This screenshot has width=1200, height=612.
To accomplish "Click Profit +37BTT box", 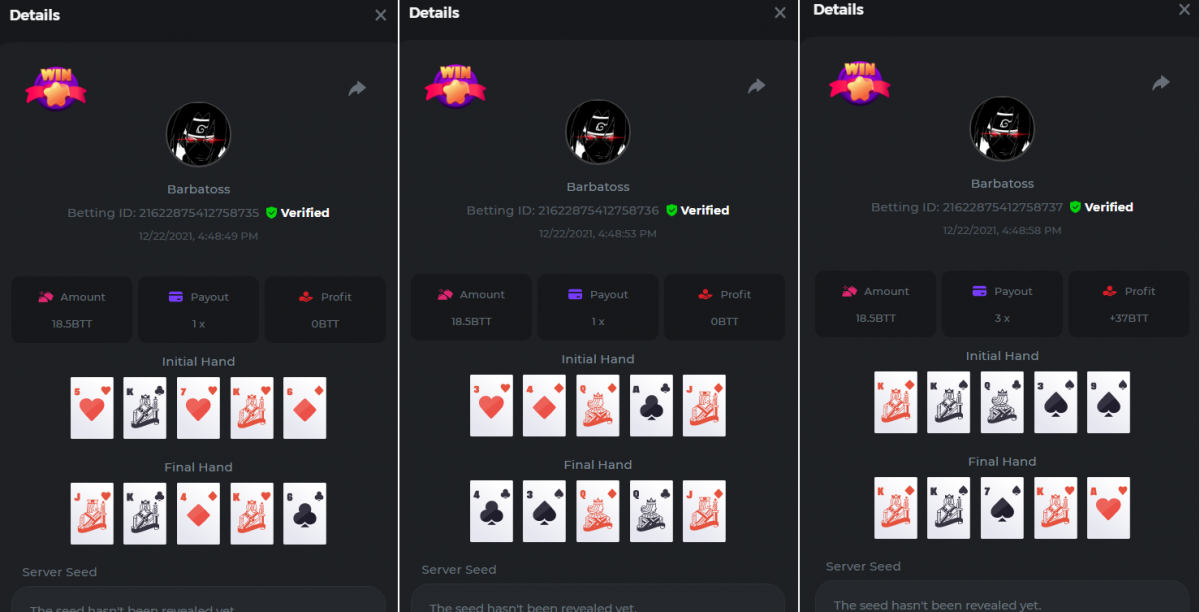I will pyautogui.click(x=1129, y=304).
